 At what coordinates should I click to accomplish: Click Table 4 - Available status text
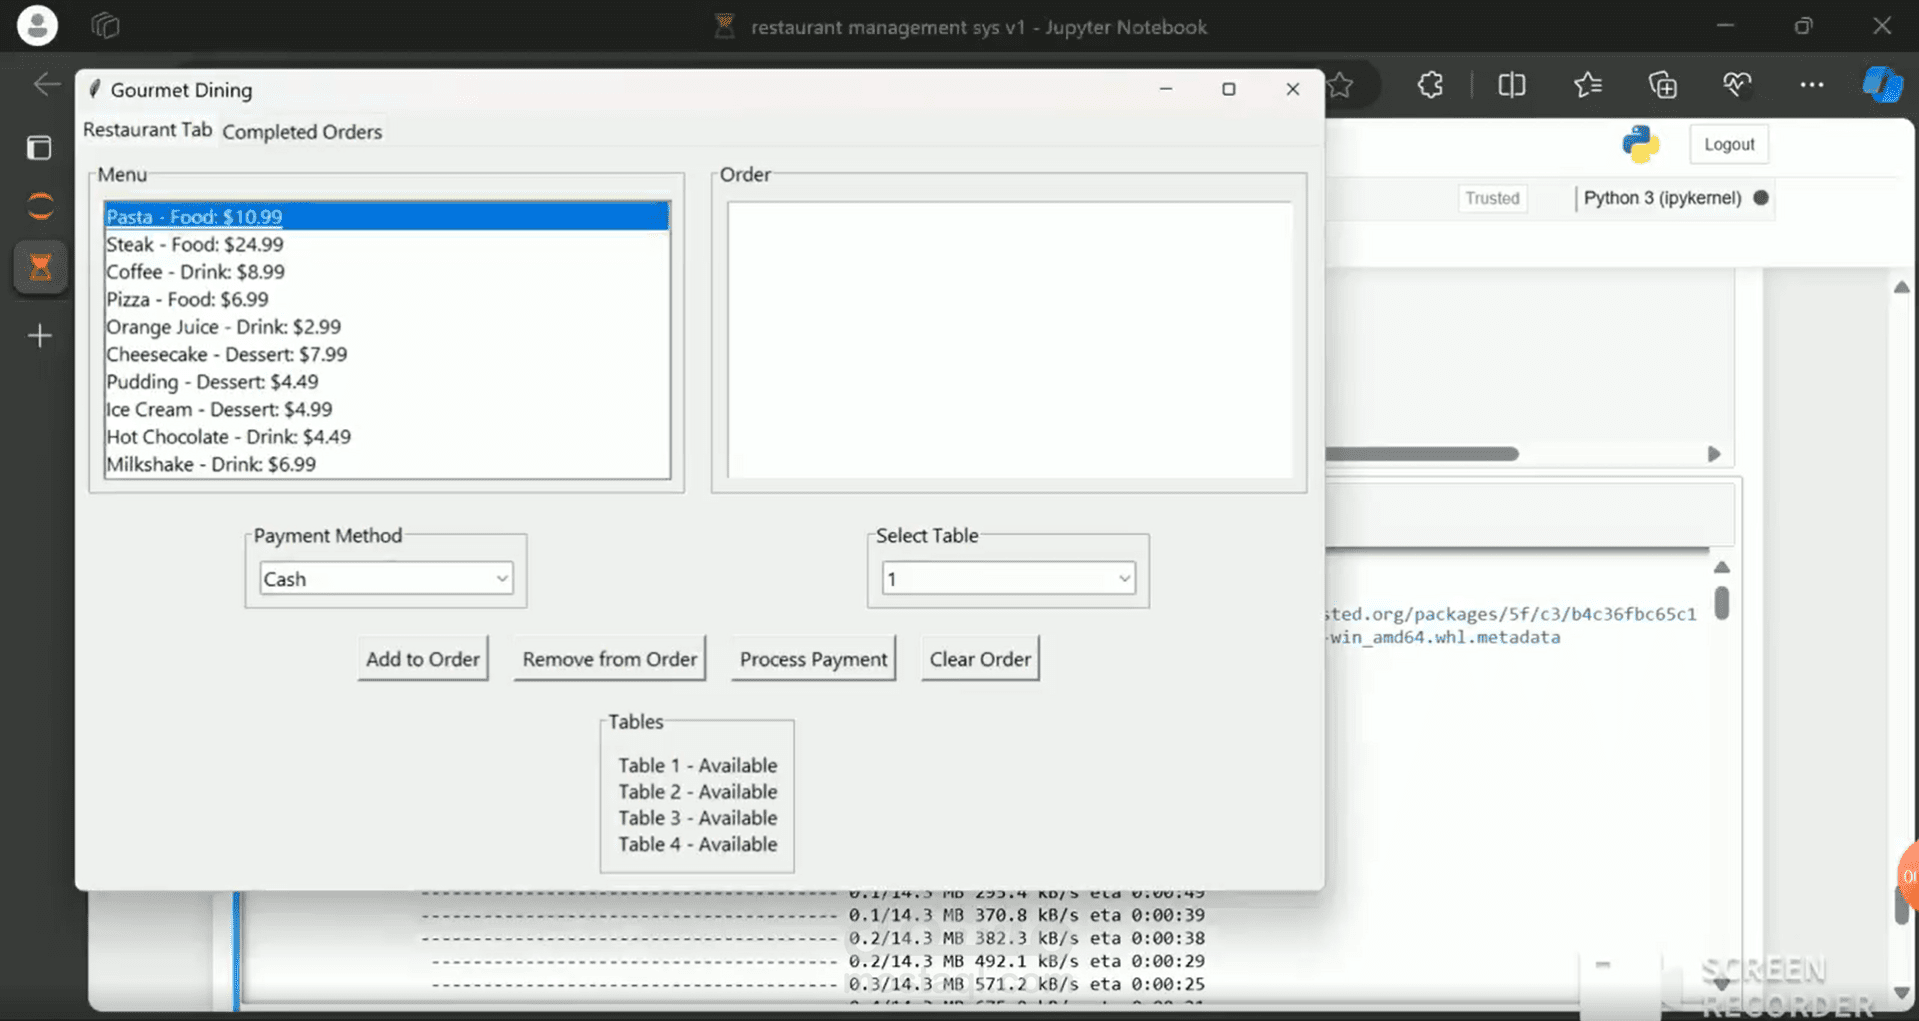(697, 844)
